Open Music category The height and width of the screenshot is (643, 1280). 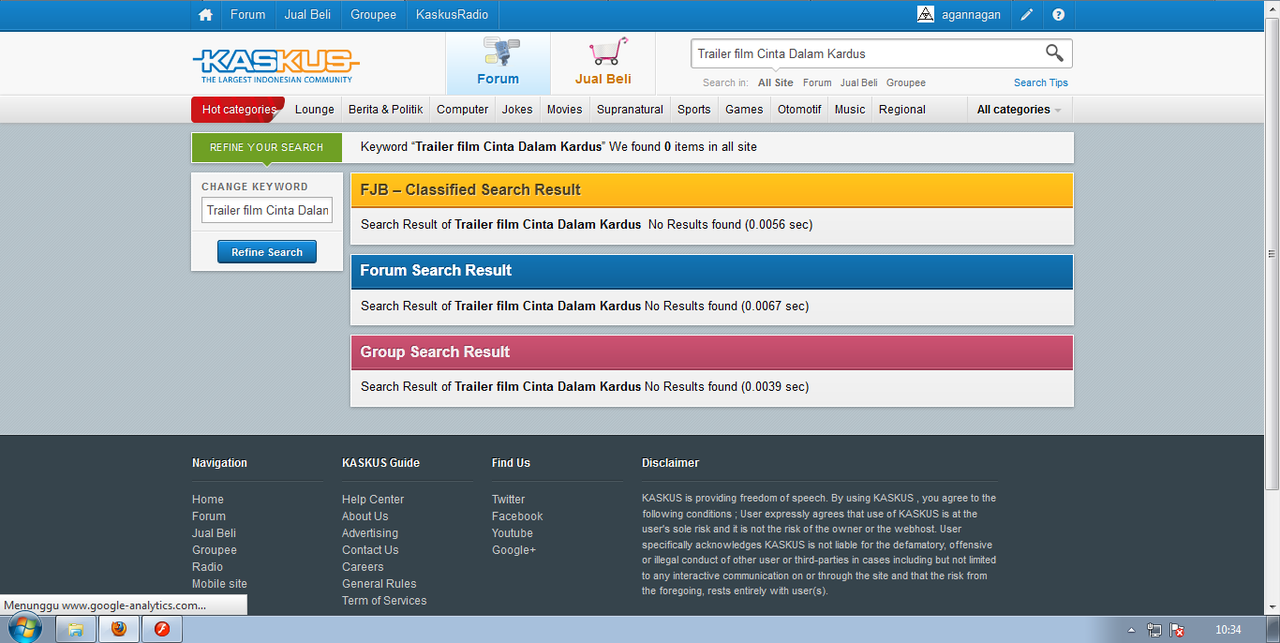[850, 109]
